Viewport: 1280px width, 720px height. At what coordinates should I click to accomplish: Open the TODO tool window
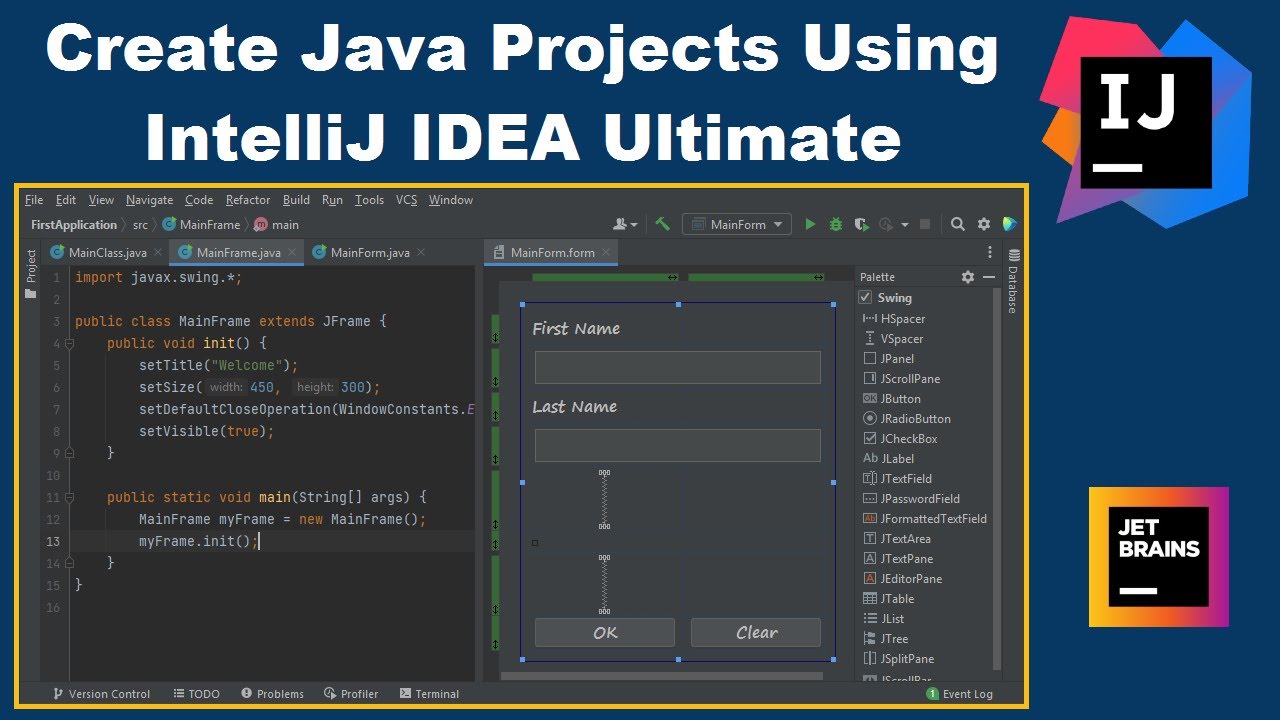(196, 694)
